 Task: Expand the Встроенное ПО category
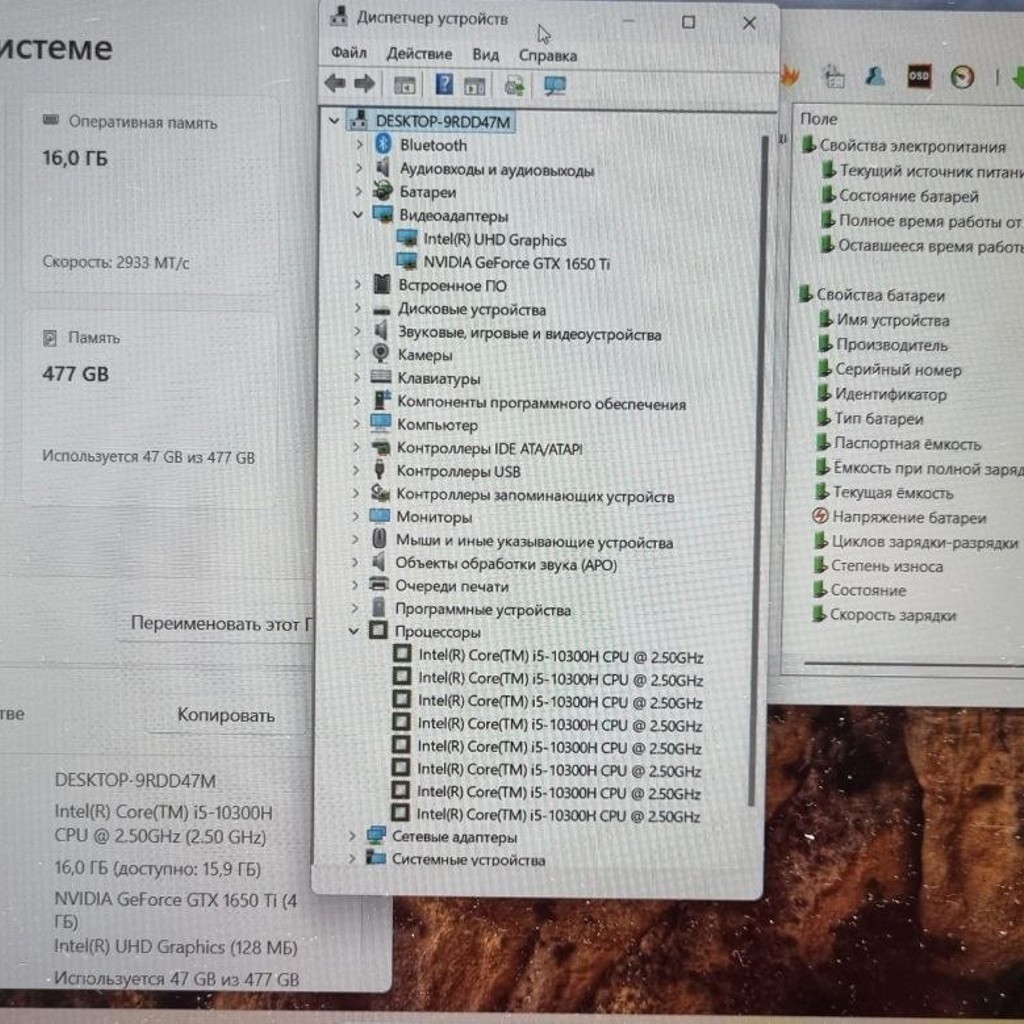click(x=357, y=285)
